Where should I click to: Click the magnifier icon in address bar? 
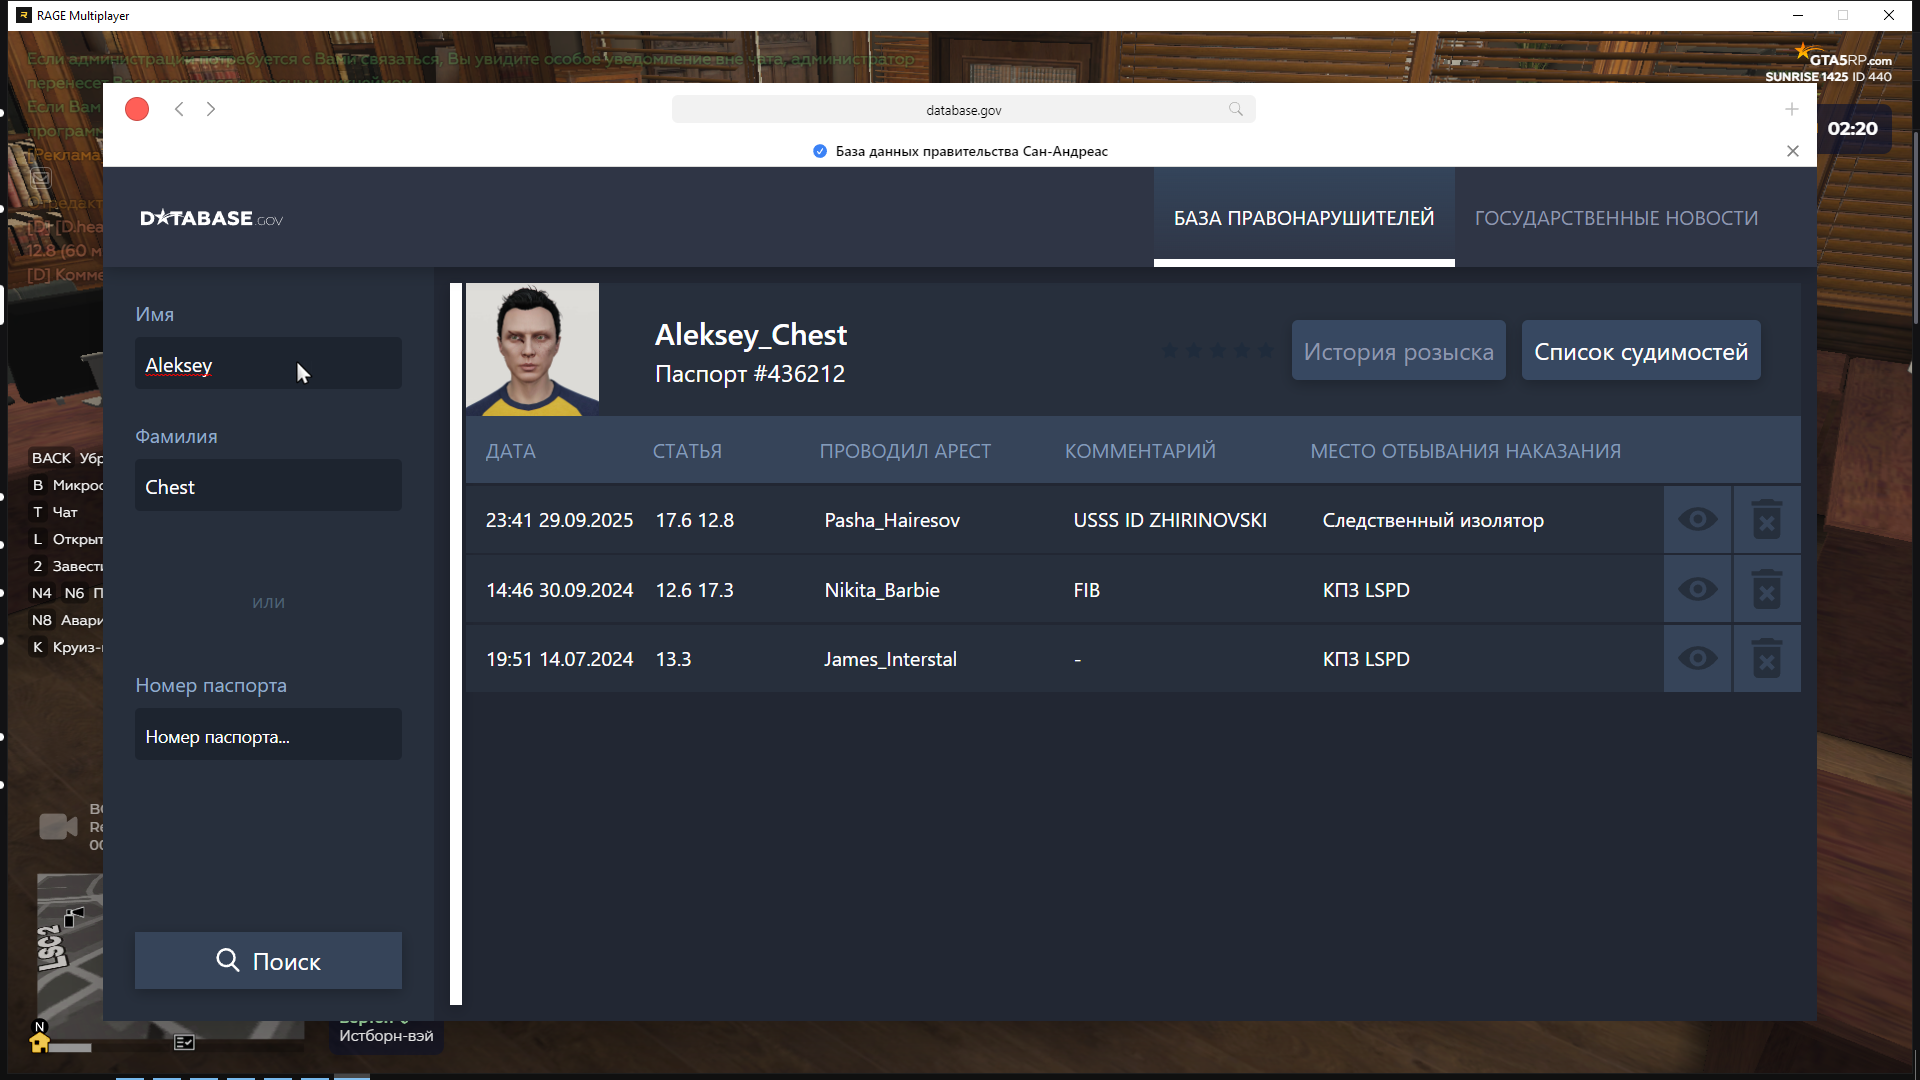point(1236,109)
